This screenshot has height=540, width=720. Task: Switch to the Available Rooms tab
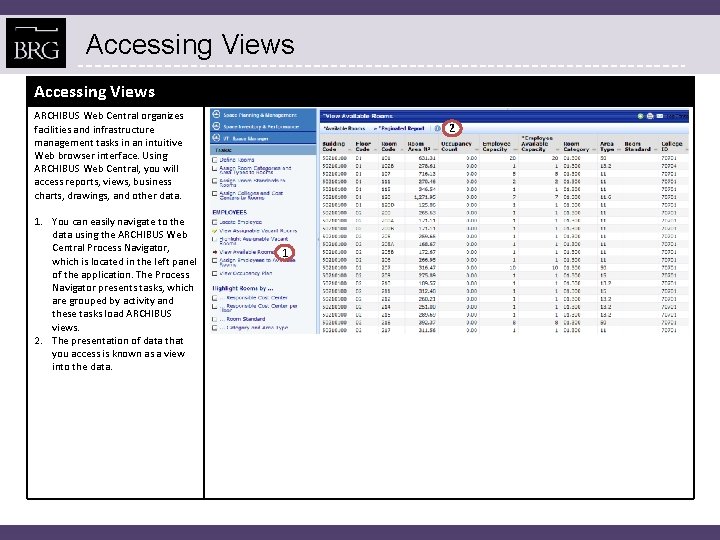(x=344, y=129)
